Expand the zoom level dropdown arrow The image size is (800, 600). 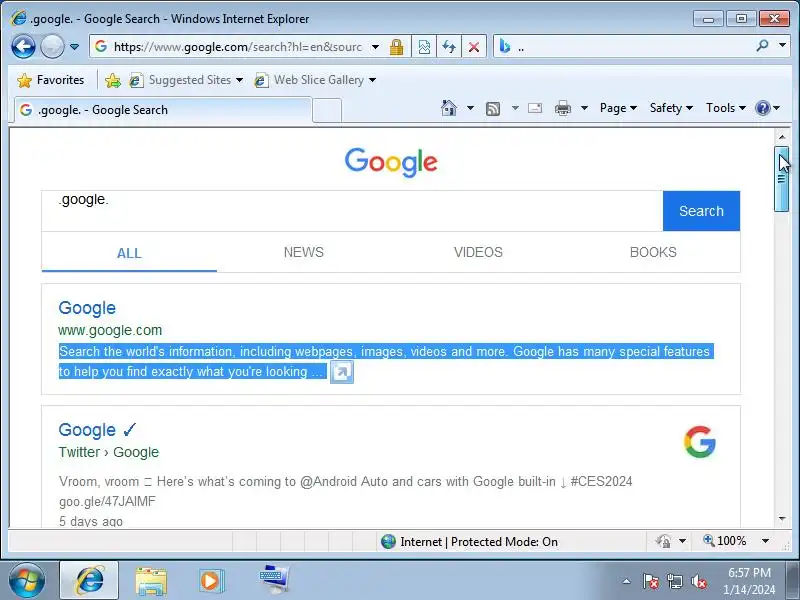(x=765, y=541)
